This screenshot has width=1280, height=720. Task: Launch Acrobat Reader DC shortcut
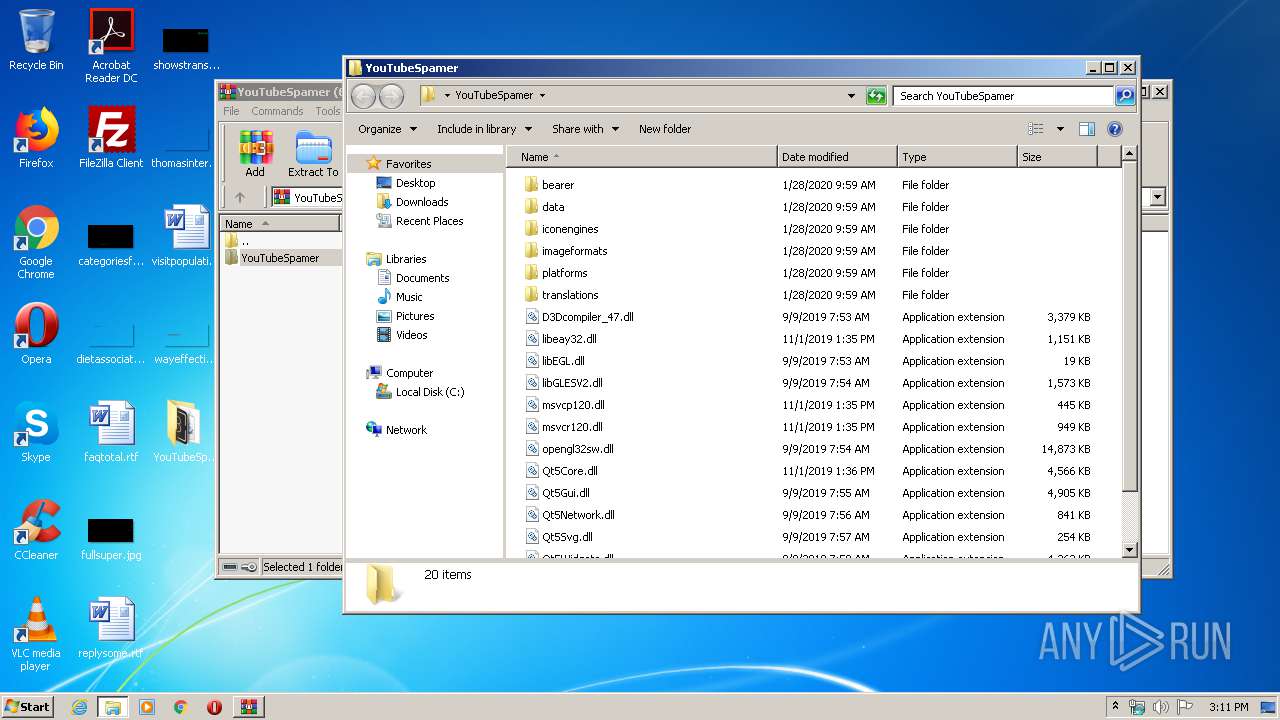point(111,45)
